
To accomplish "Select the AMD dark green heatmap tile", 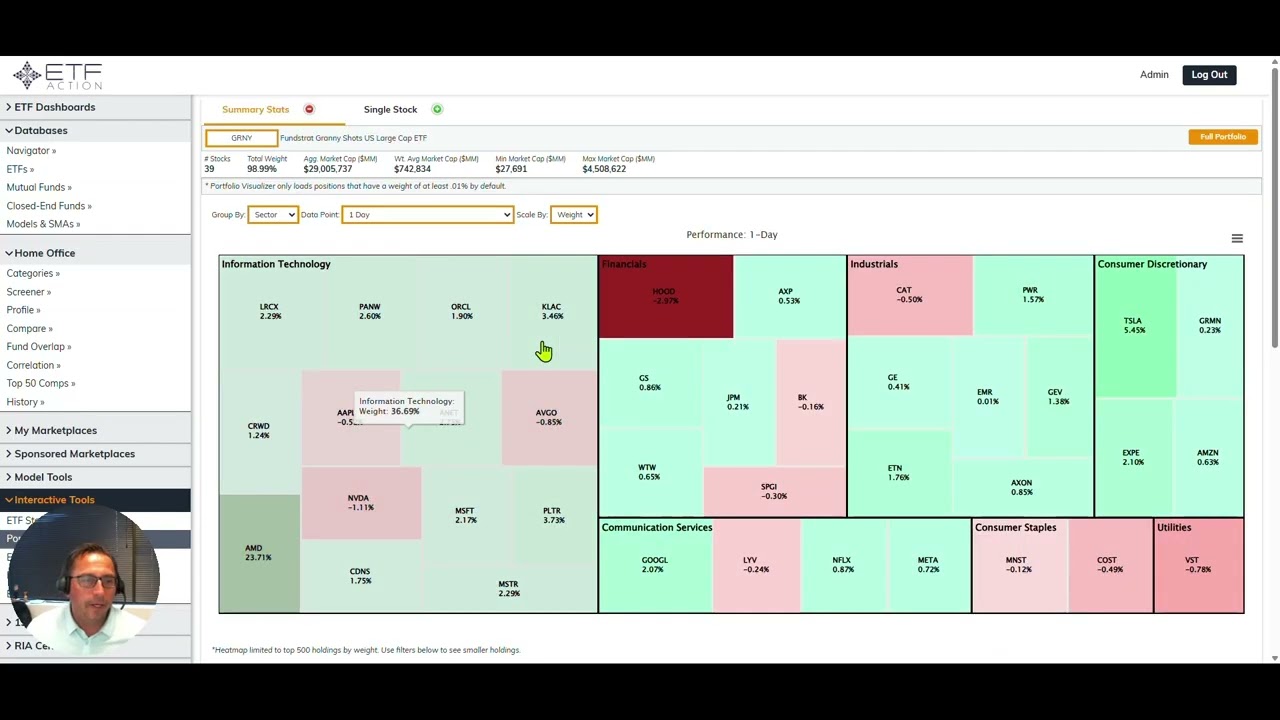I will click(x=259, y=552).
